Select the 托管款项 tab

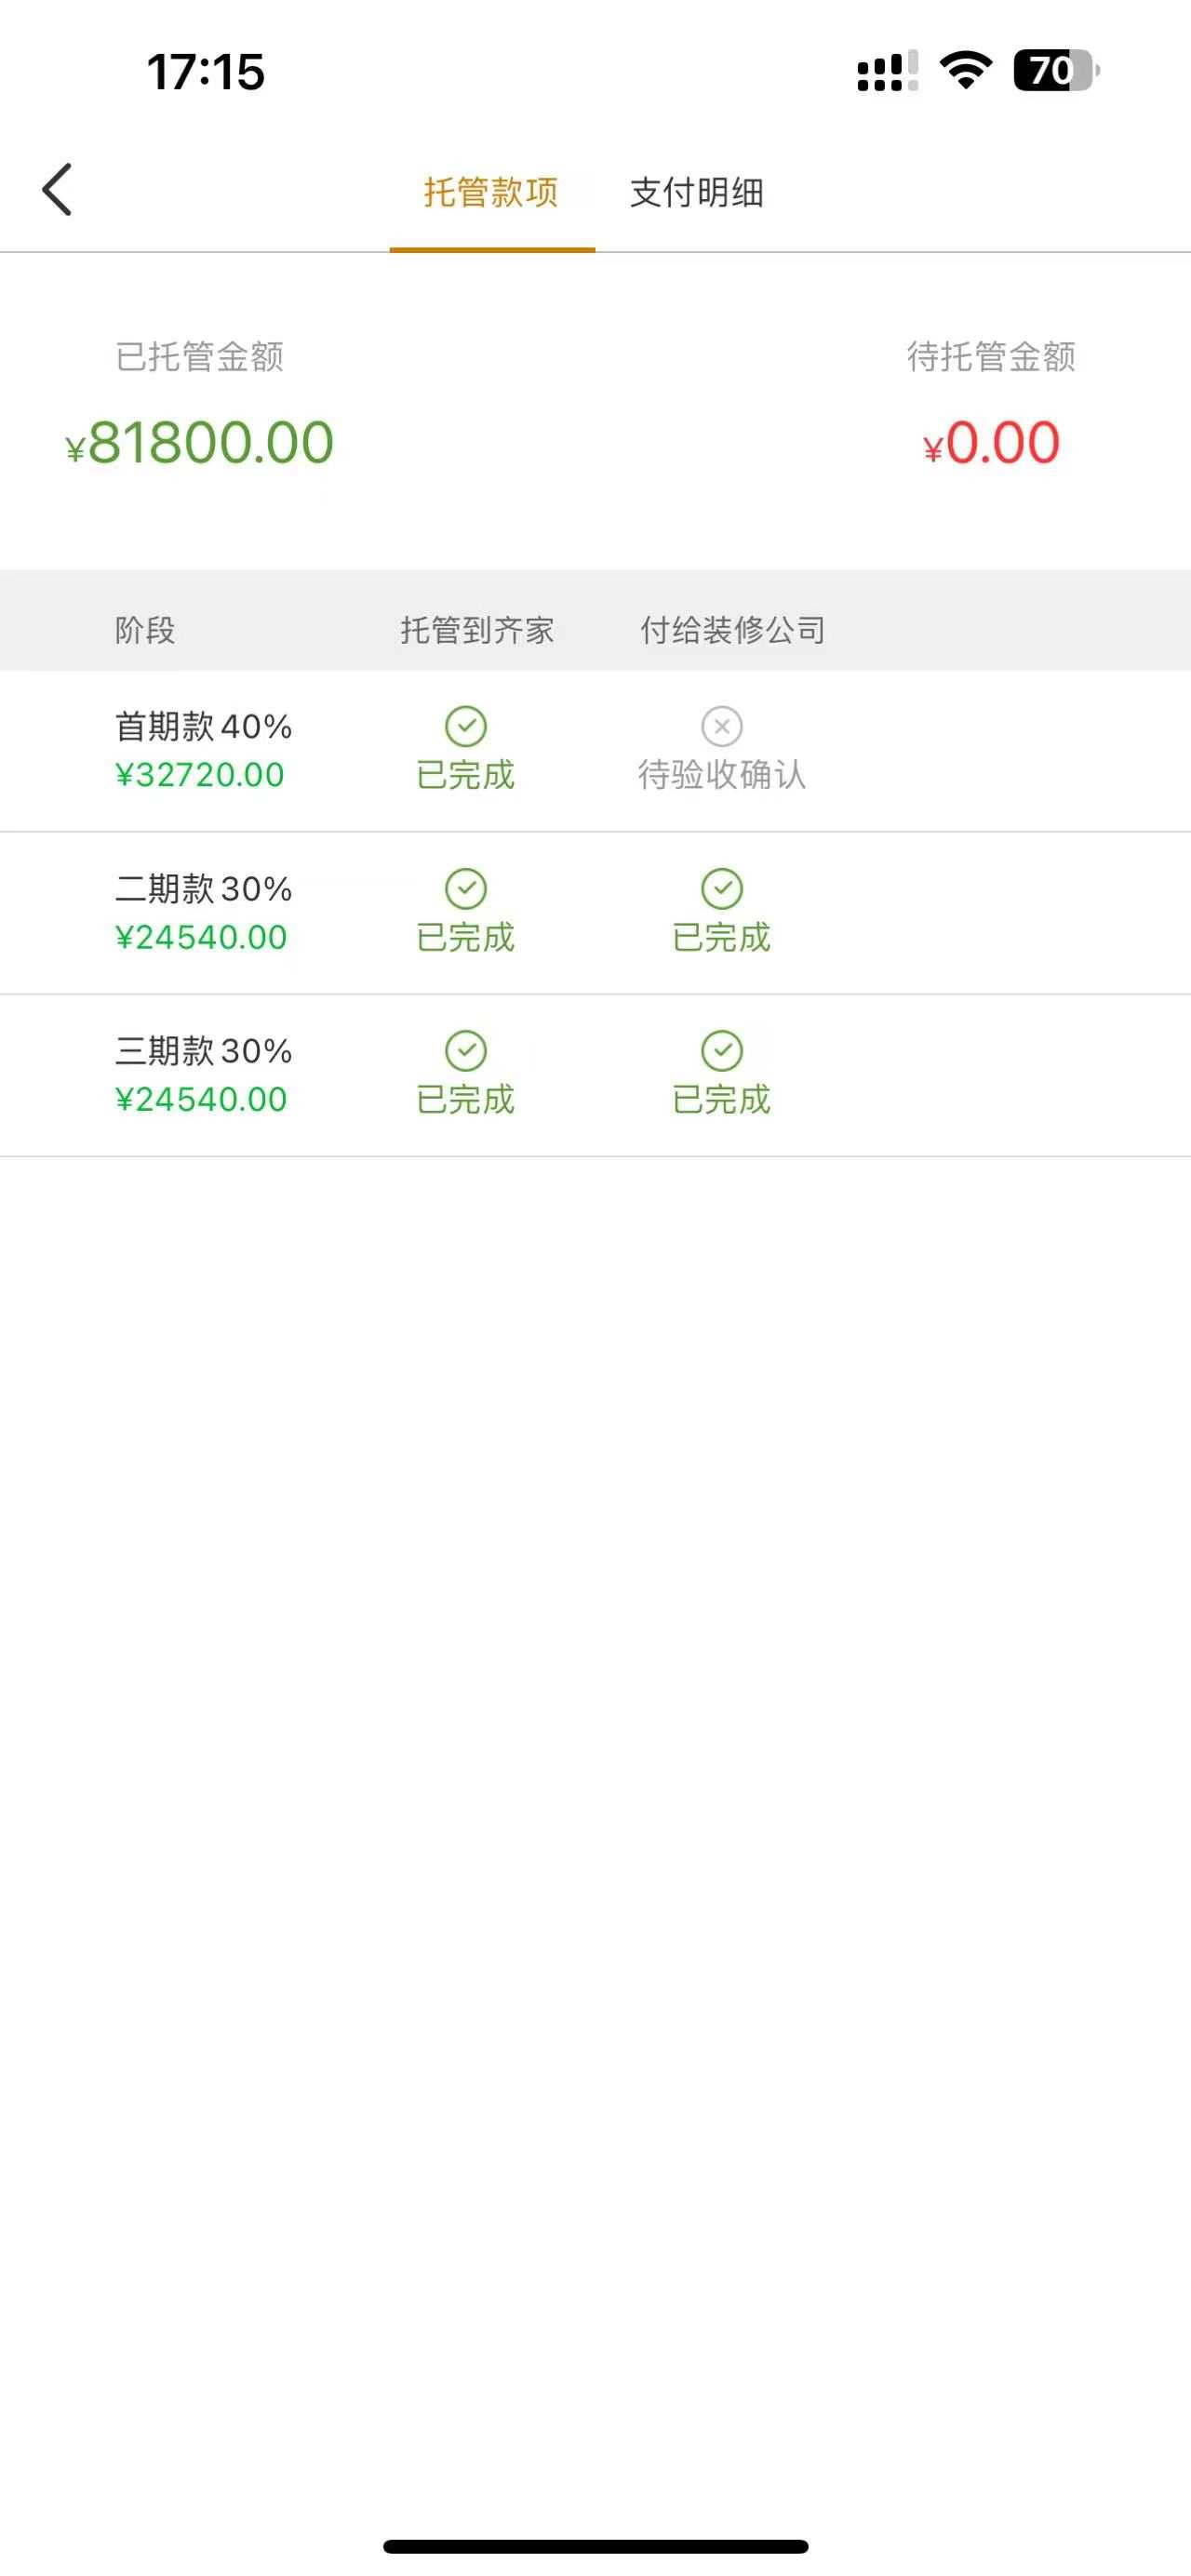click(x=491, y=192)
